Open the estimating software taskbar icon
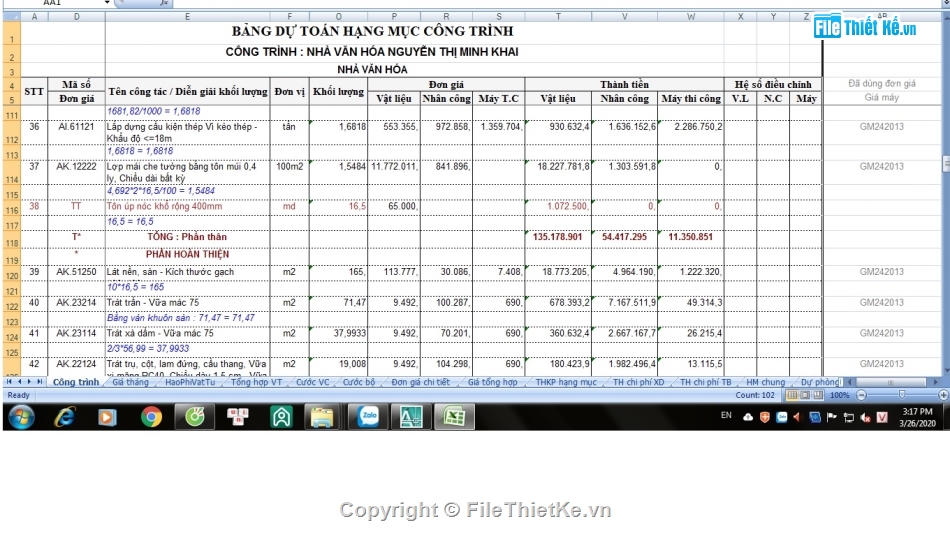The width and height of the screenshot is (950, 536). point(411,417)
